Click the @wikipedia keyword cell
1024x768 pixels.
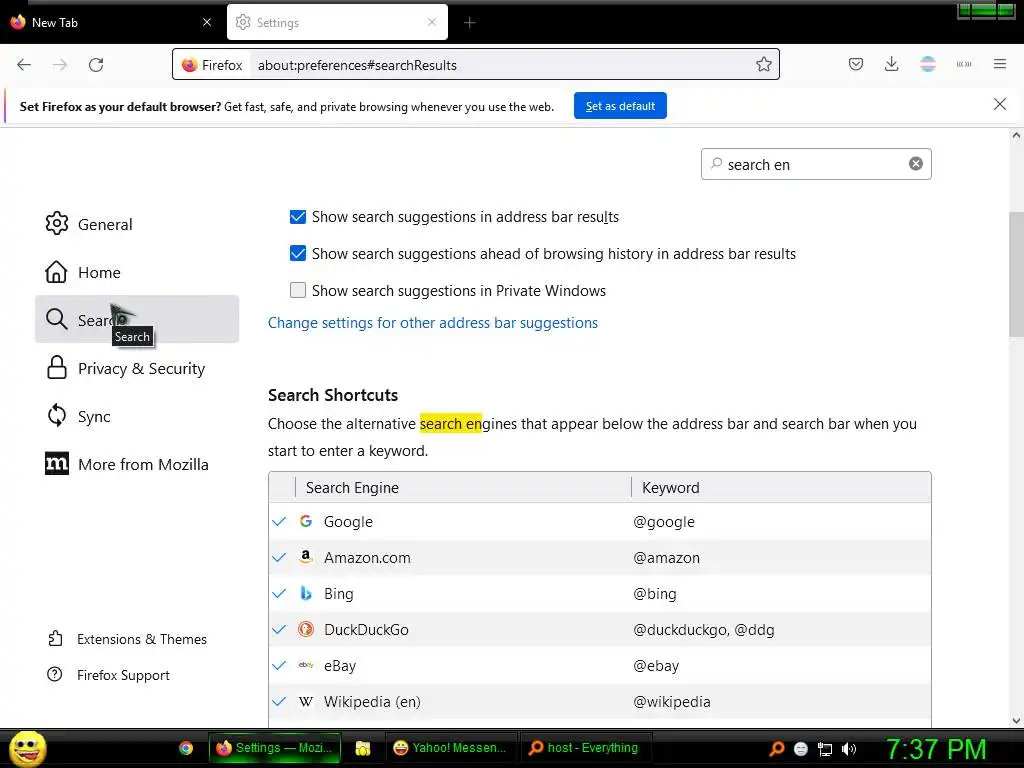671,701
